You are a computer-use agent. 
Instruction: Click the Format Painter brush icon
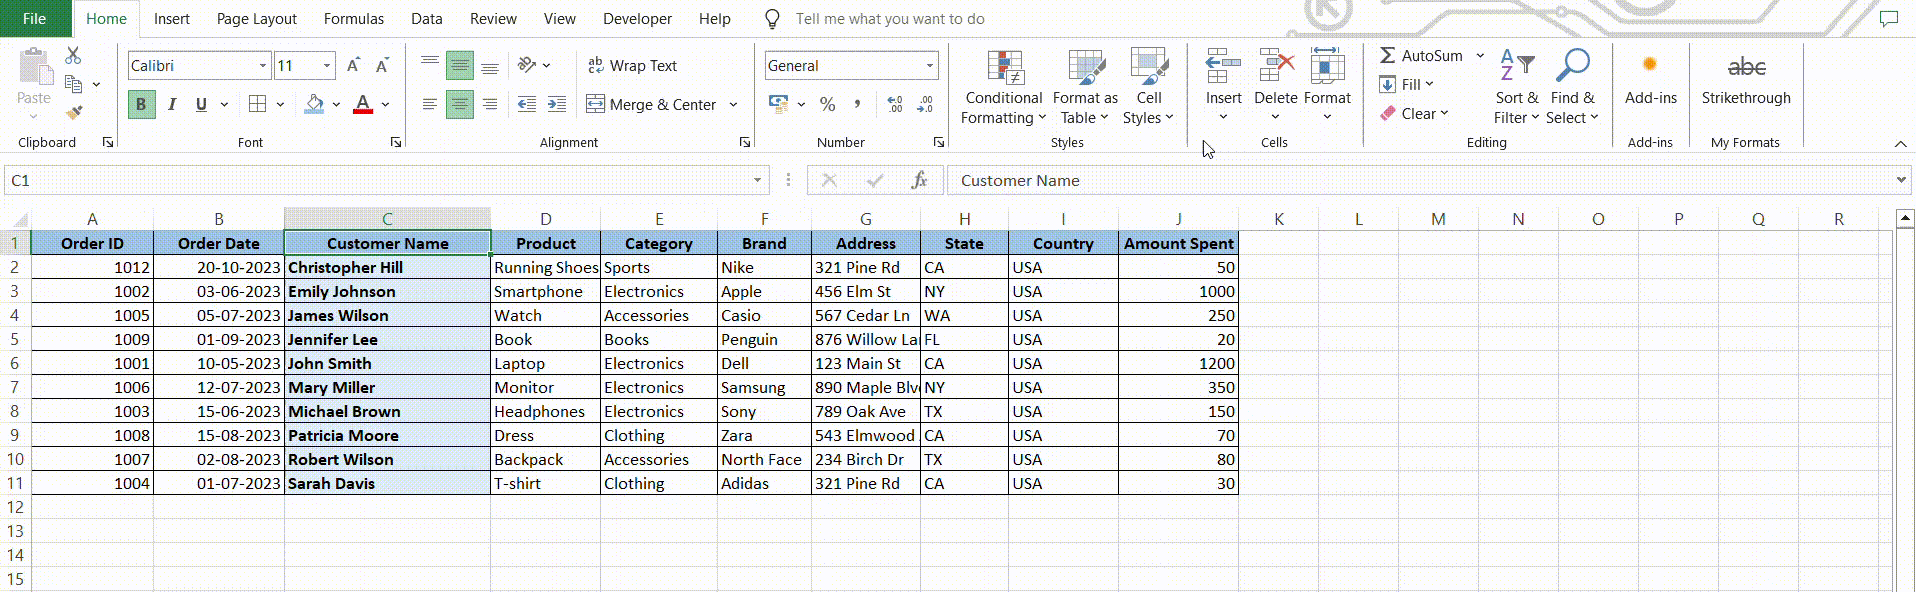tap(73, 113)
